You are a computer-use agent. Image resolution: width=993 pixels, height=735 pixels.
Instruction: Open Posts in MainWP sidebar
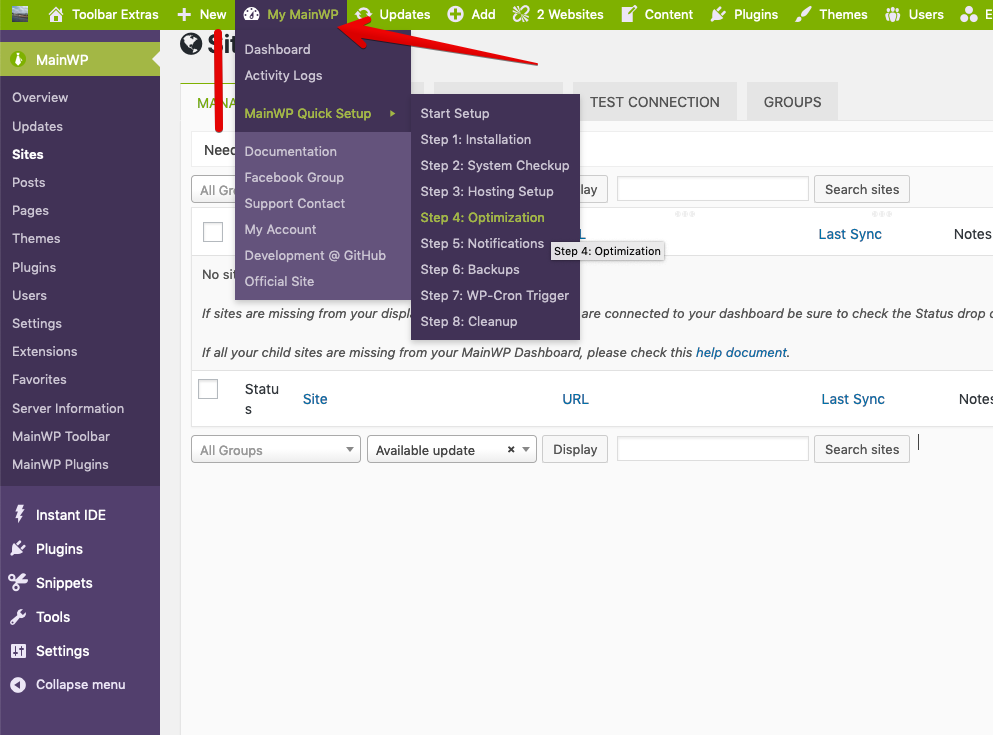(x=28, y=182)
